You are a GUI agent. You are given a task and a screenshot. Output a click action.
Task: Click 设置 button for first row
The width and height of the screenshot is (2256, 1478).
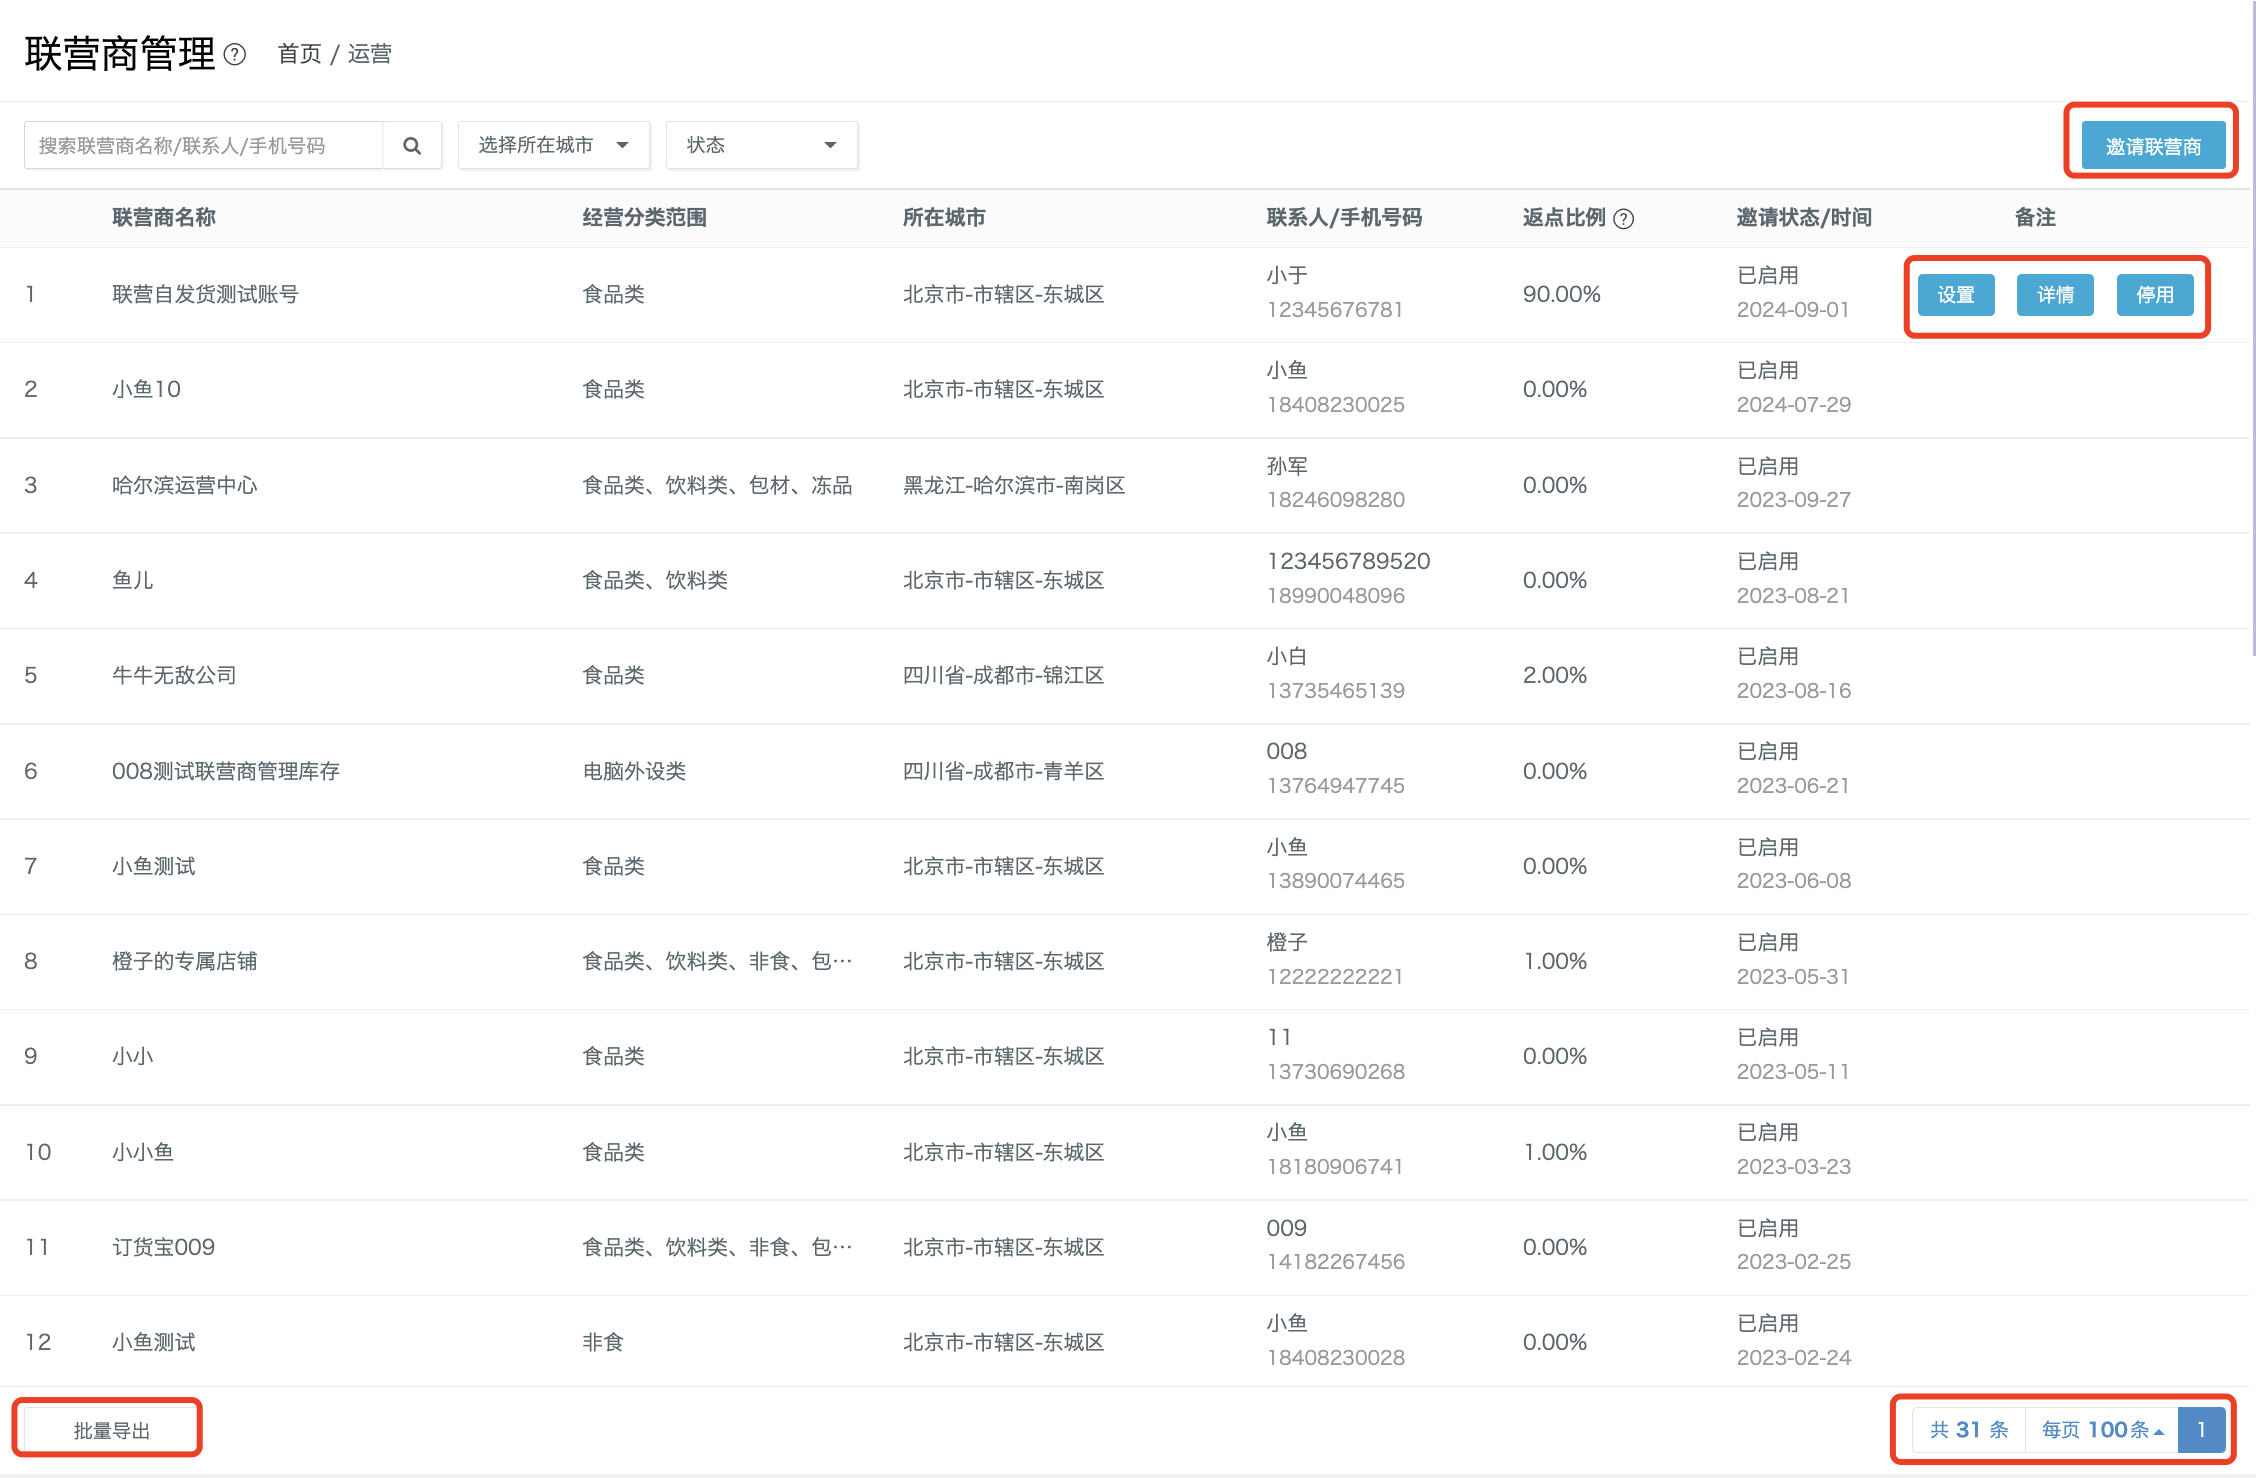point(1956,295)
